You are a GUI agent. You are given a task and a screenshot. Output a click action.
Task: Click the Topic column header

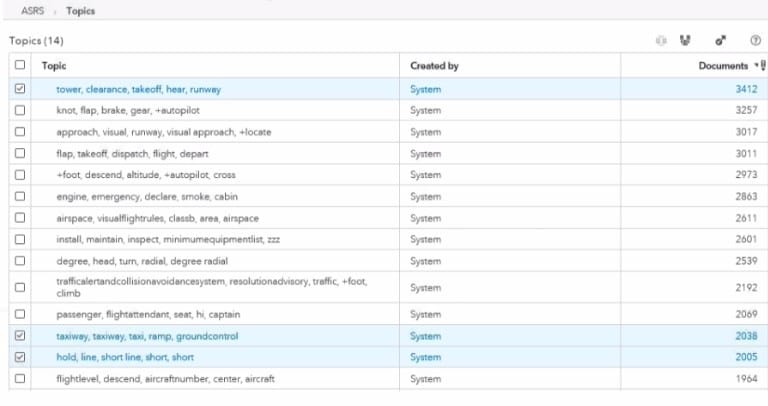pyautogui.click(x=54, y=66)
